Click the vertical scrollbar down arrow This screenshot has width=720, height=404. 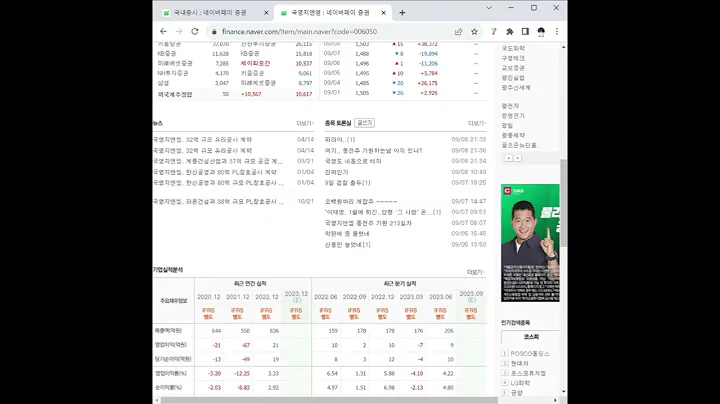563,393
